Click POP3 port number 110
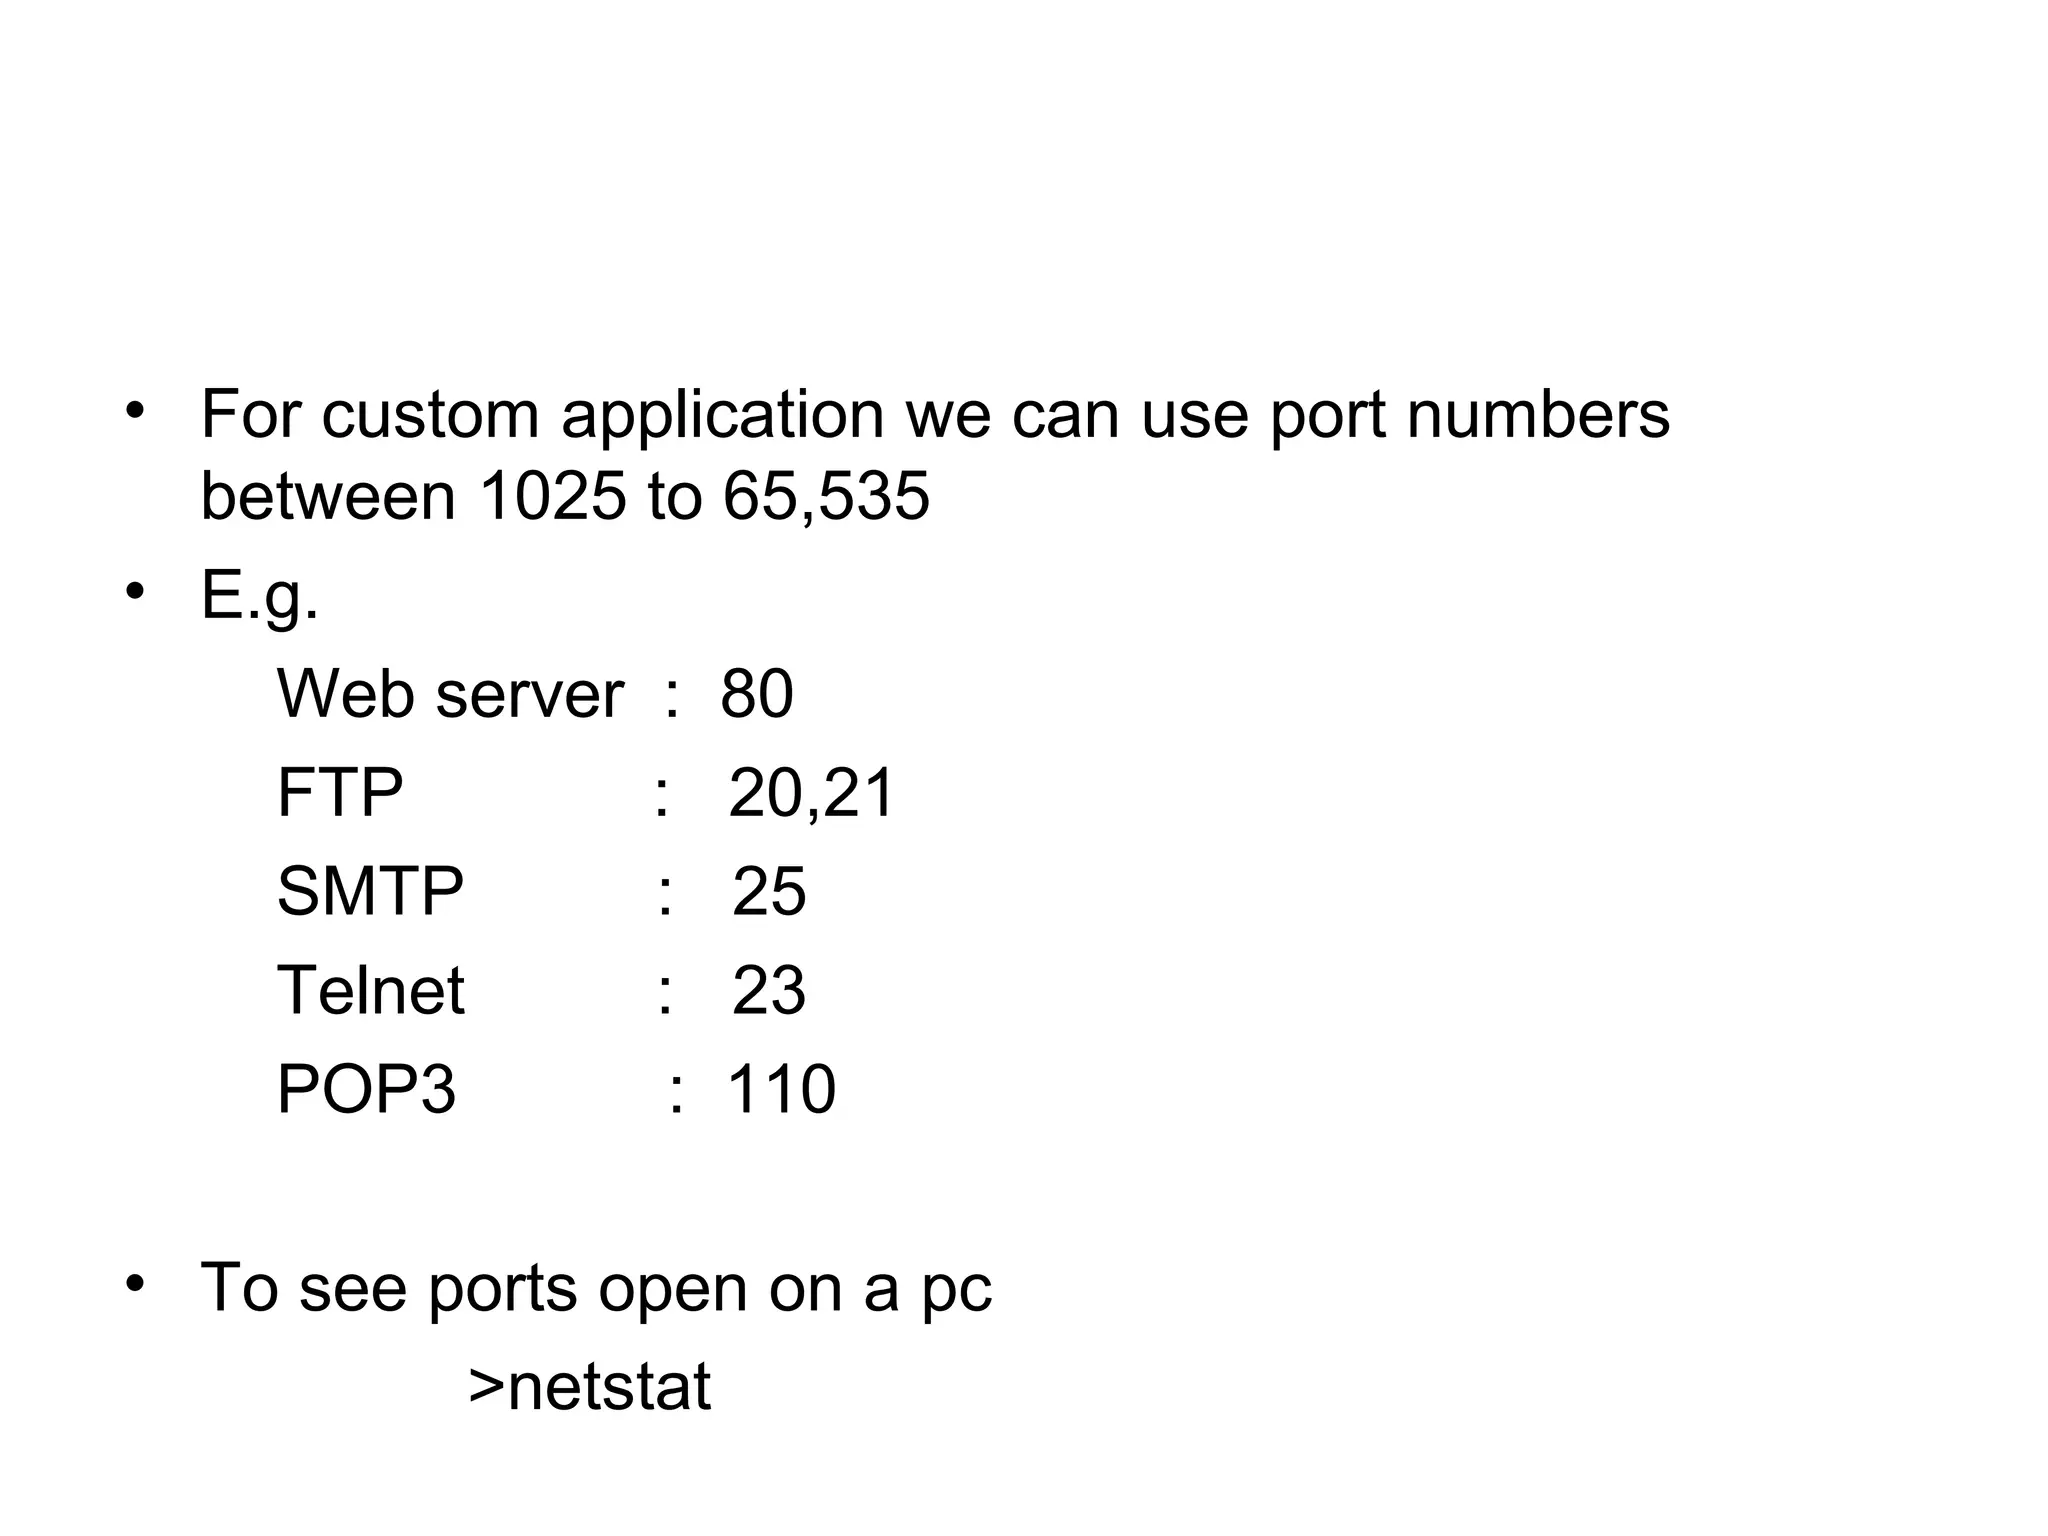This screenshot has height=1536, width=2048. 781,1088
